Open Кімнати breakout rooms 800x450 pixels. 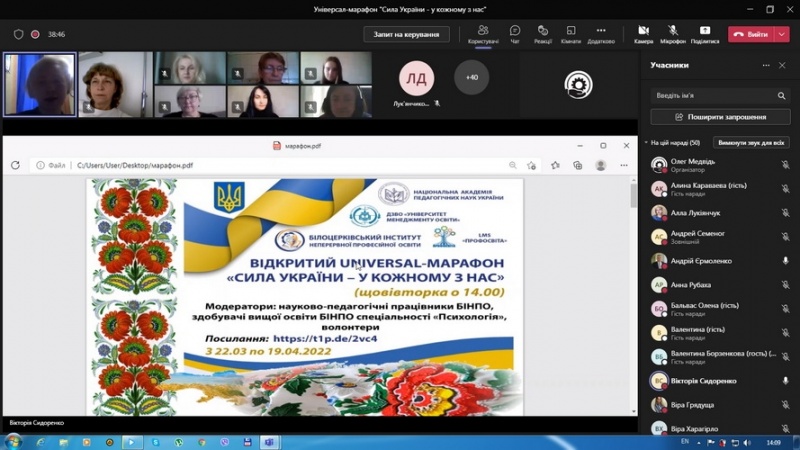point(571,34)
